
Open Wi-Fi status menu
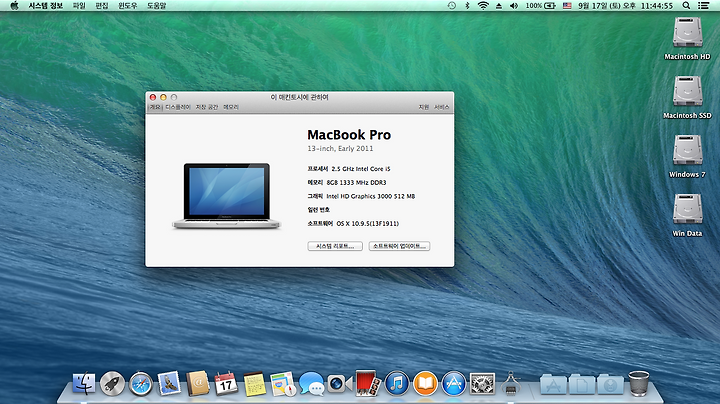pos(483,6)
